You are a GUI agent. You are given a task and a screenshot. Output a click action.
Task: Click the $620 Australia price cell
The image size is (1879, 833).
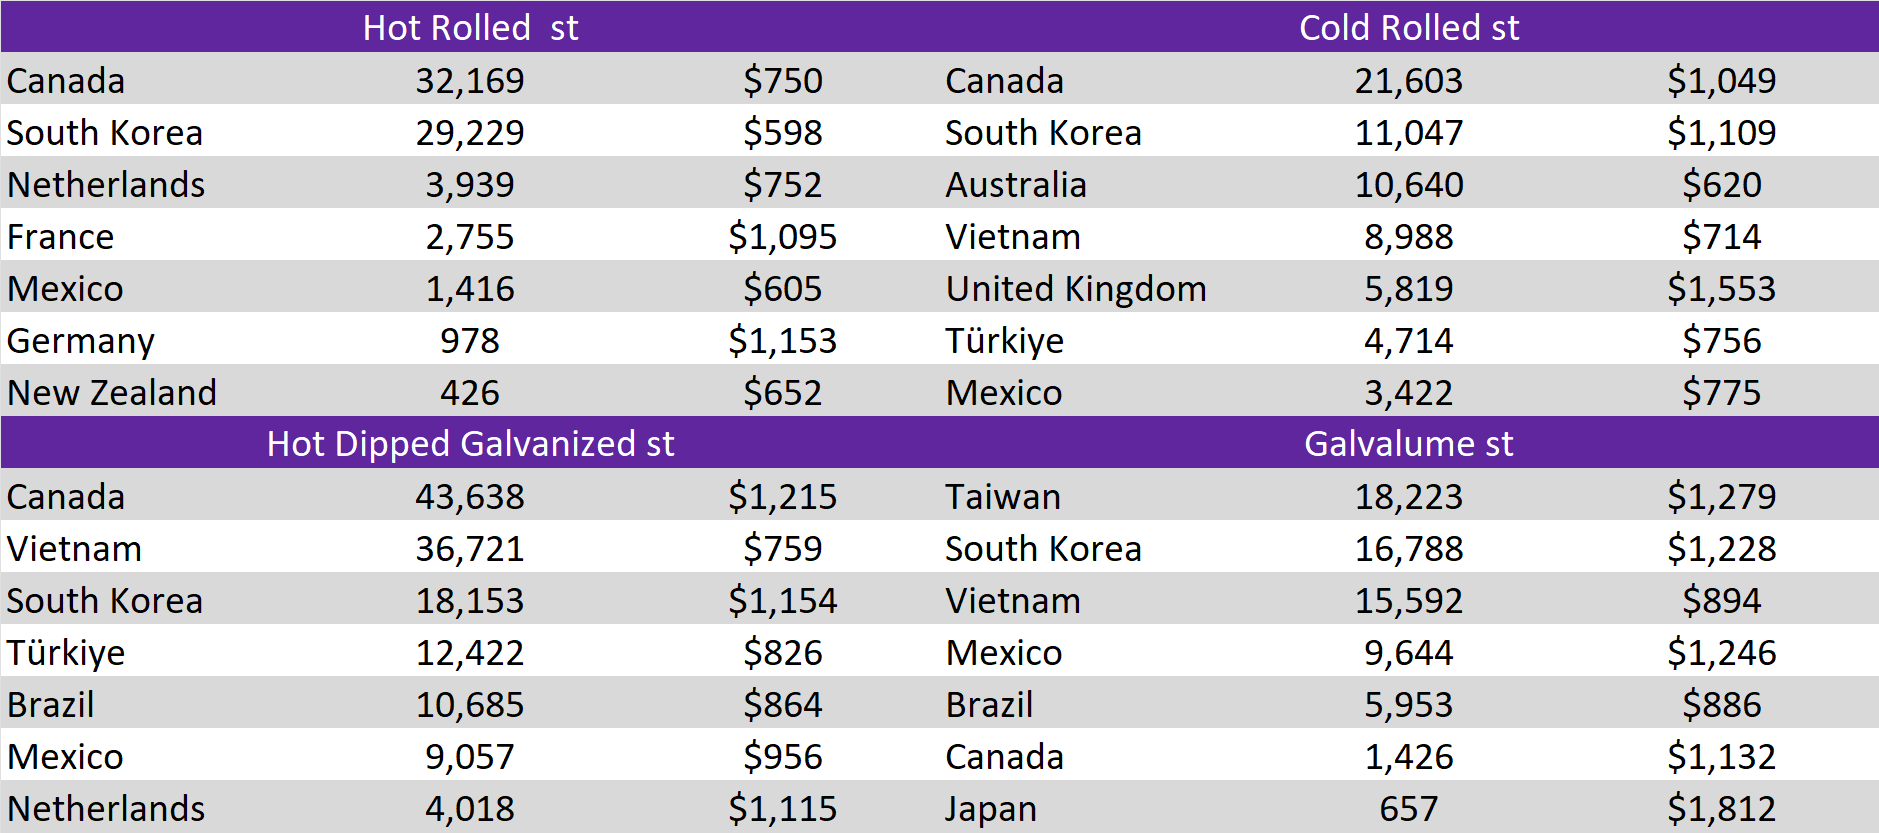tap(1721, 185)
